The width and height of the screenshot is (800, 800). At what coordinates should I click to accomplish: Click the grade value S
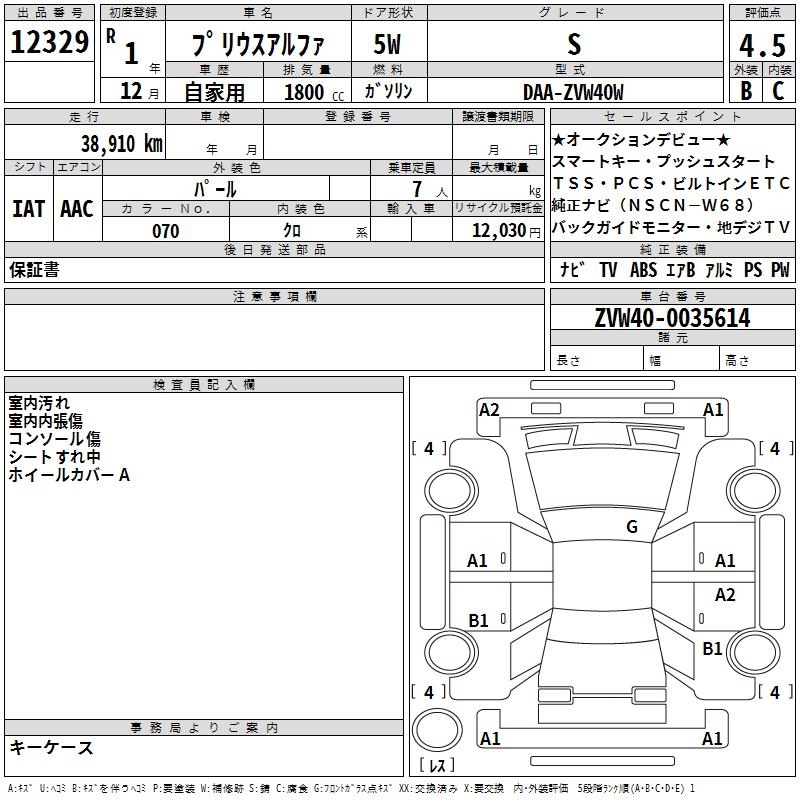click(x=574, y=44)
